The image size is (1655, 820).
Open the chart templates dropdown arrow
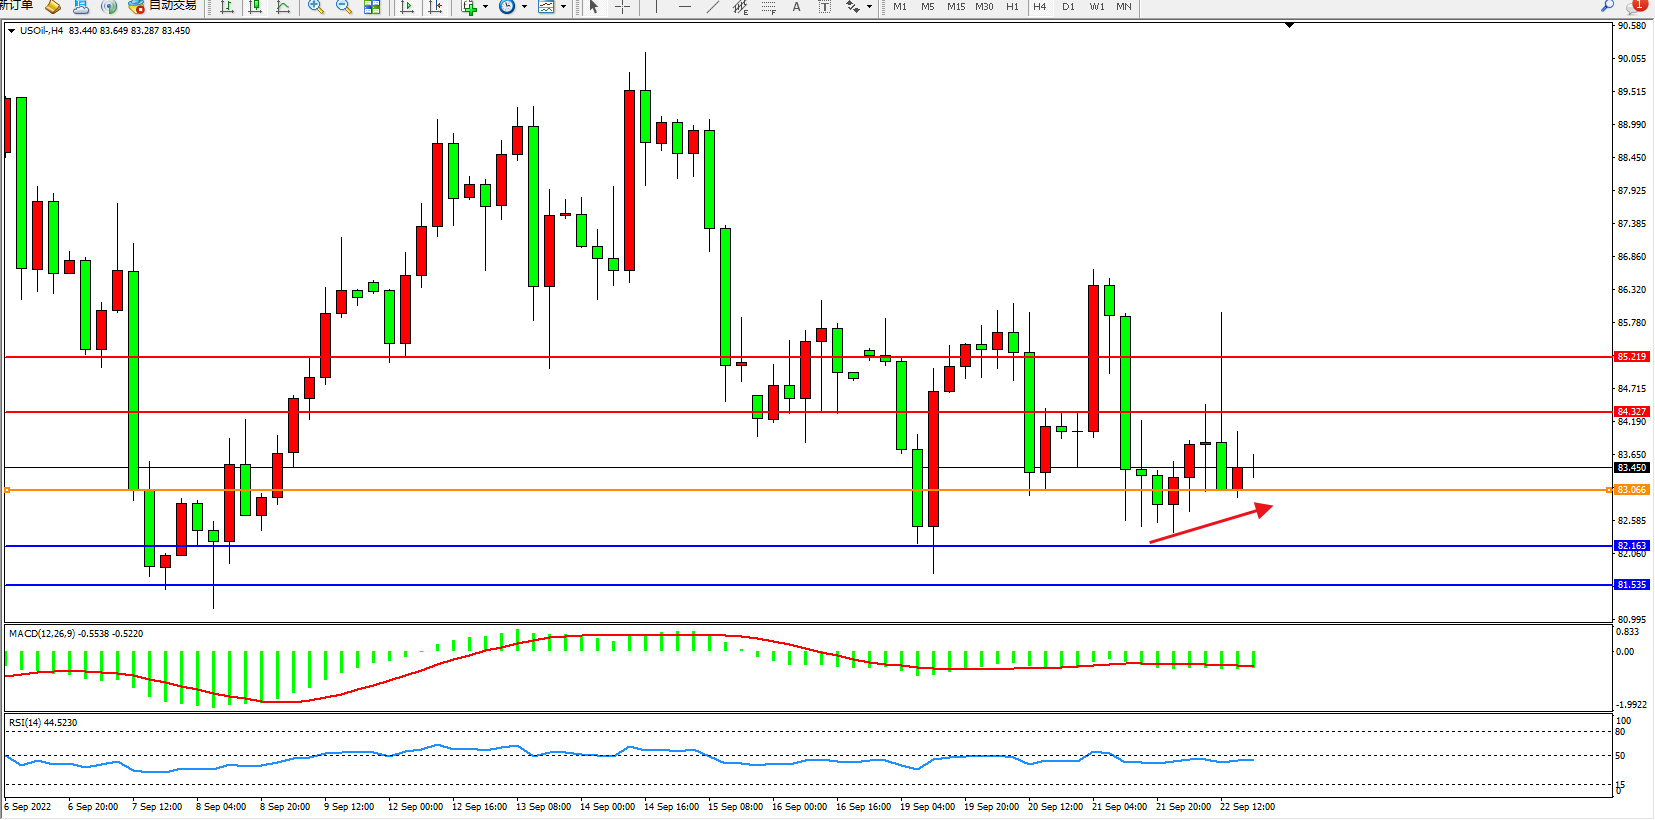point(563,7)
